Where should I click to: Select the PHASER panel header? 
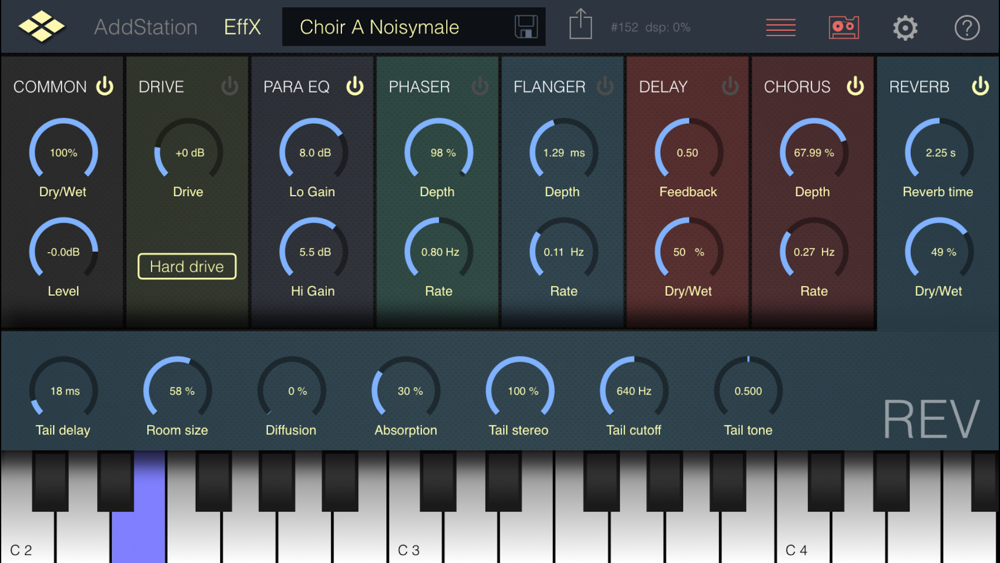tap(419, 87)
